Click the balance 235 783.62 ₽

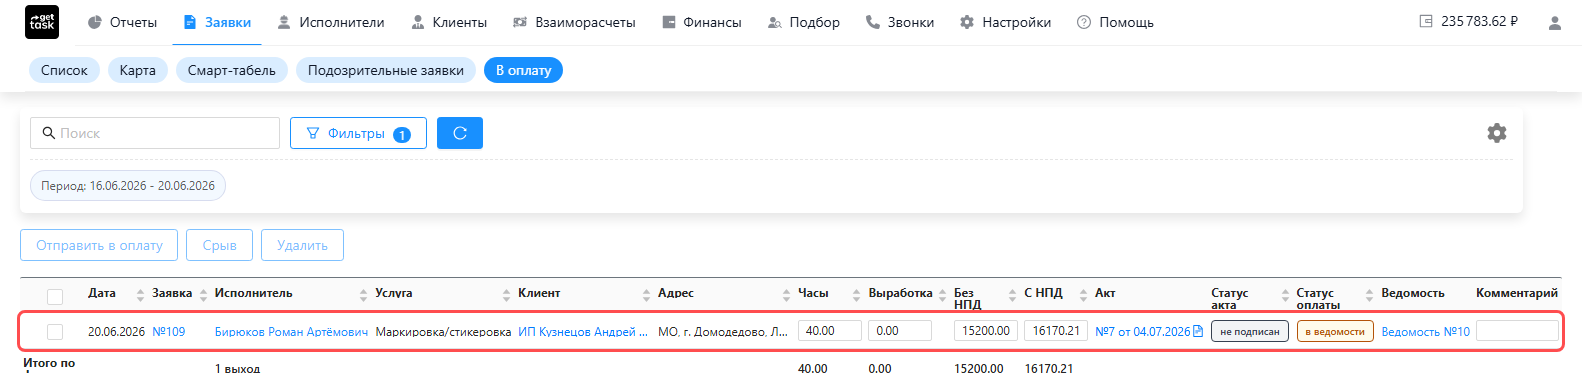pyautogui.click(x=1469, y=21)
